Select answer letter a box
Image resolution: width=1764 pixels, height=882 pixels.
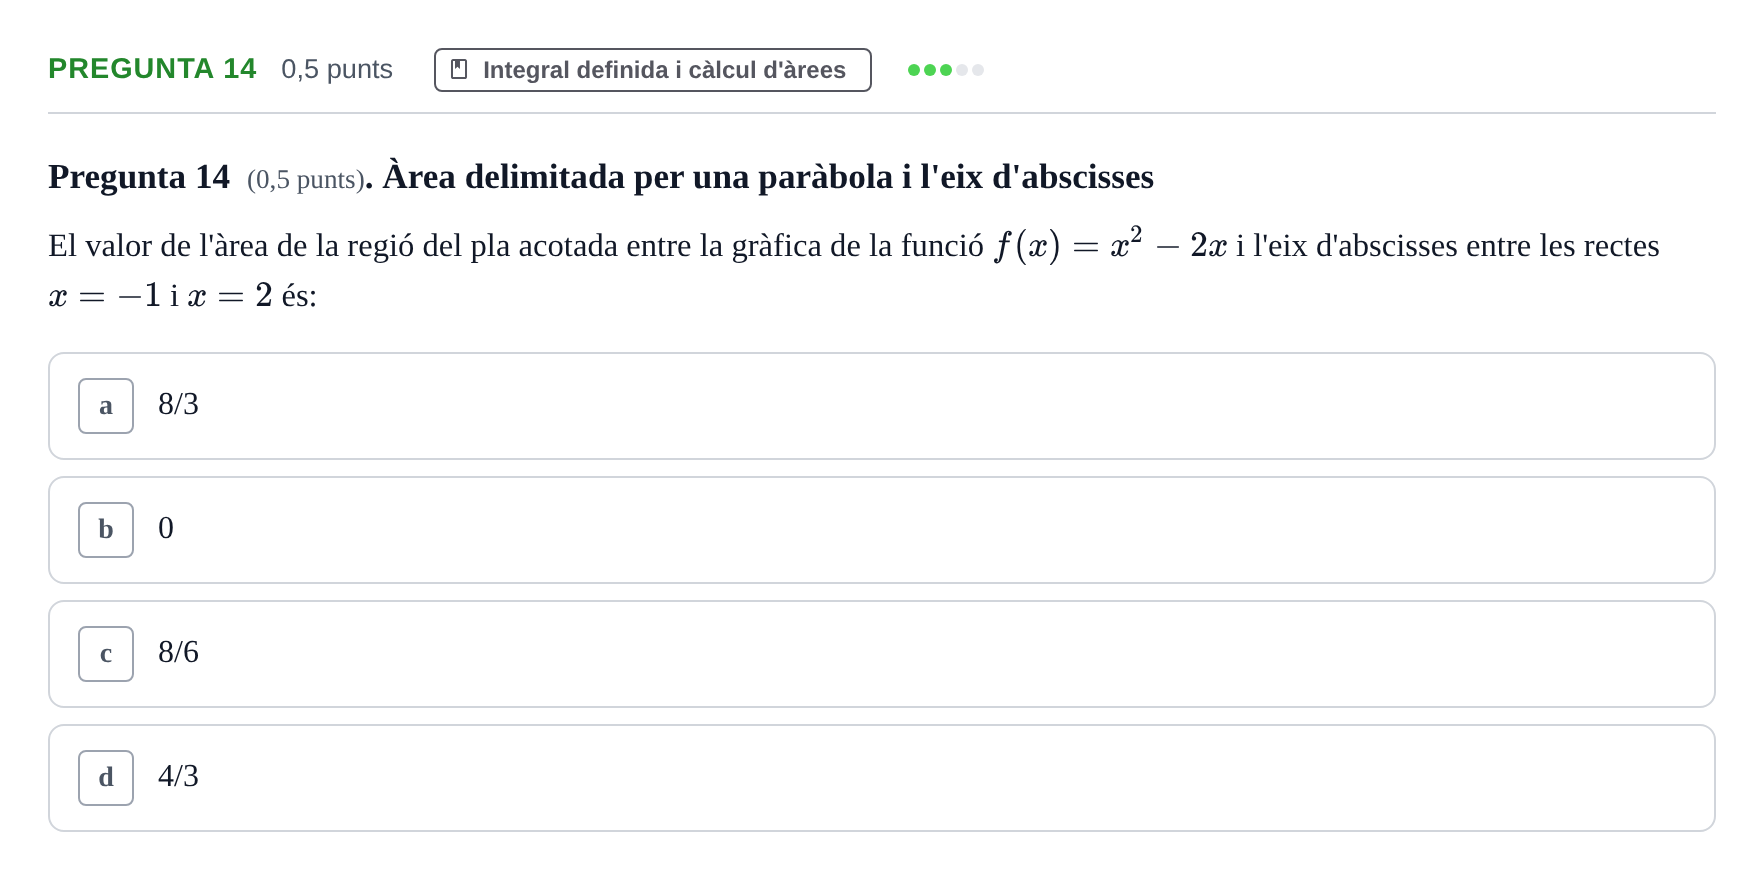pyautogui.click(x=106, y=406)
